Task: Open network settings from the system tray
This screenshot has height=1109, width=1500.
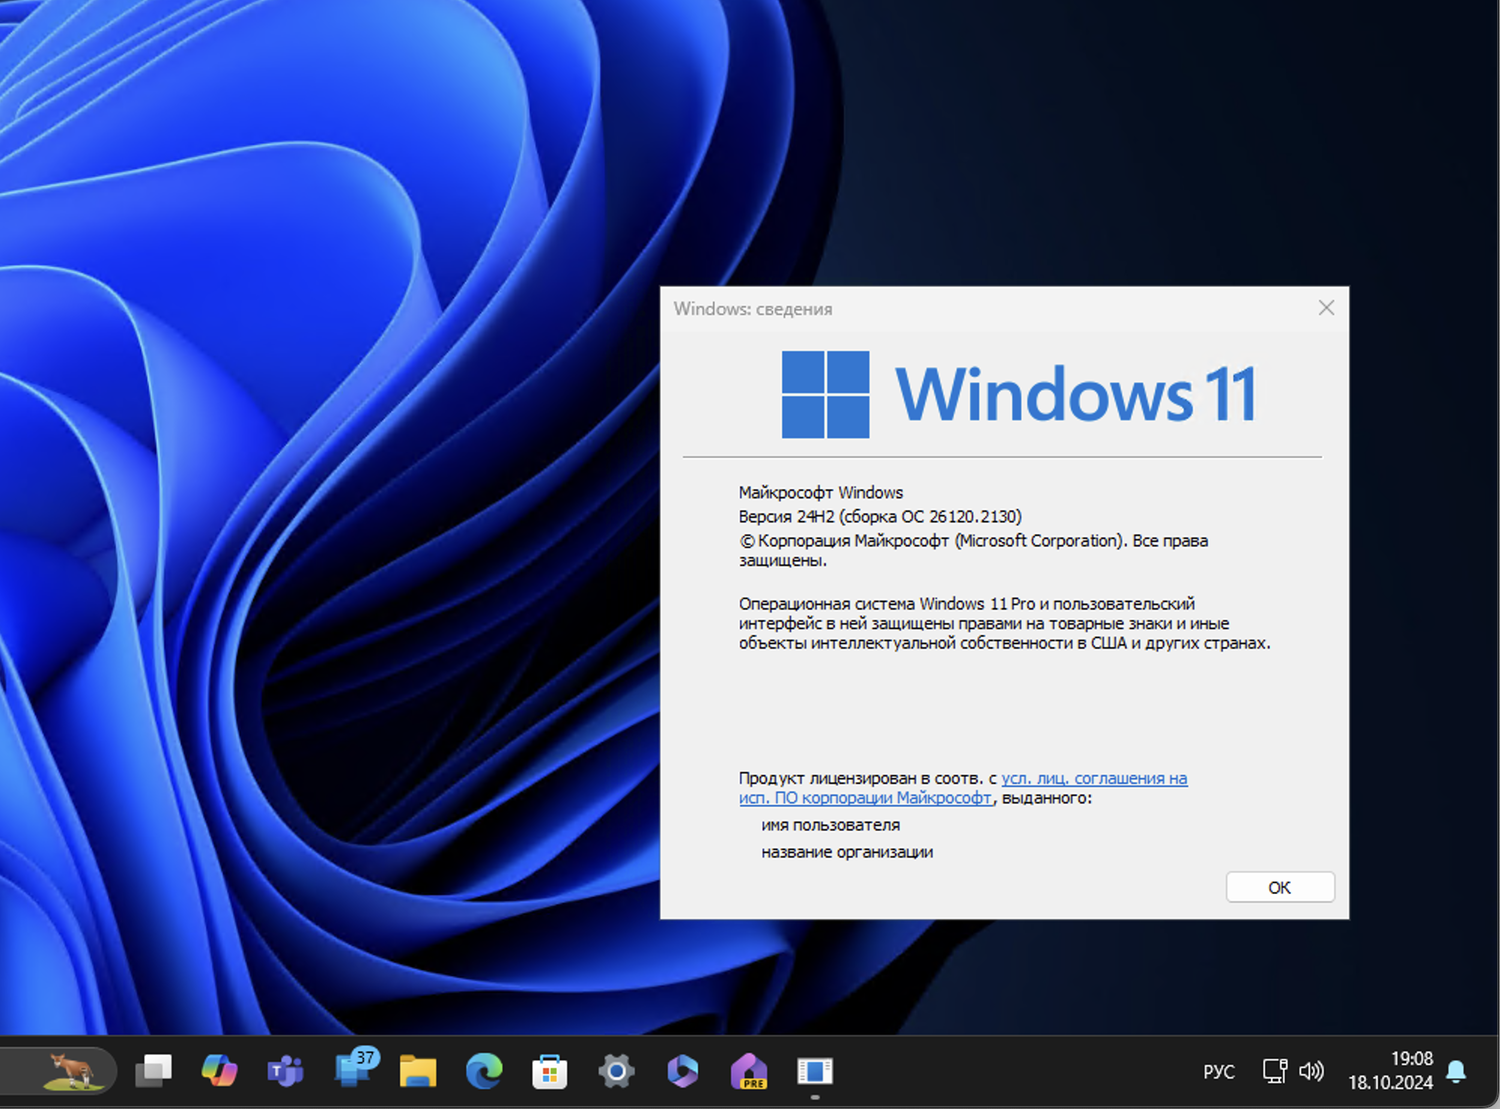Action: 1273,1070
